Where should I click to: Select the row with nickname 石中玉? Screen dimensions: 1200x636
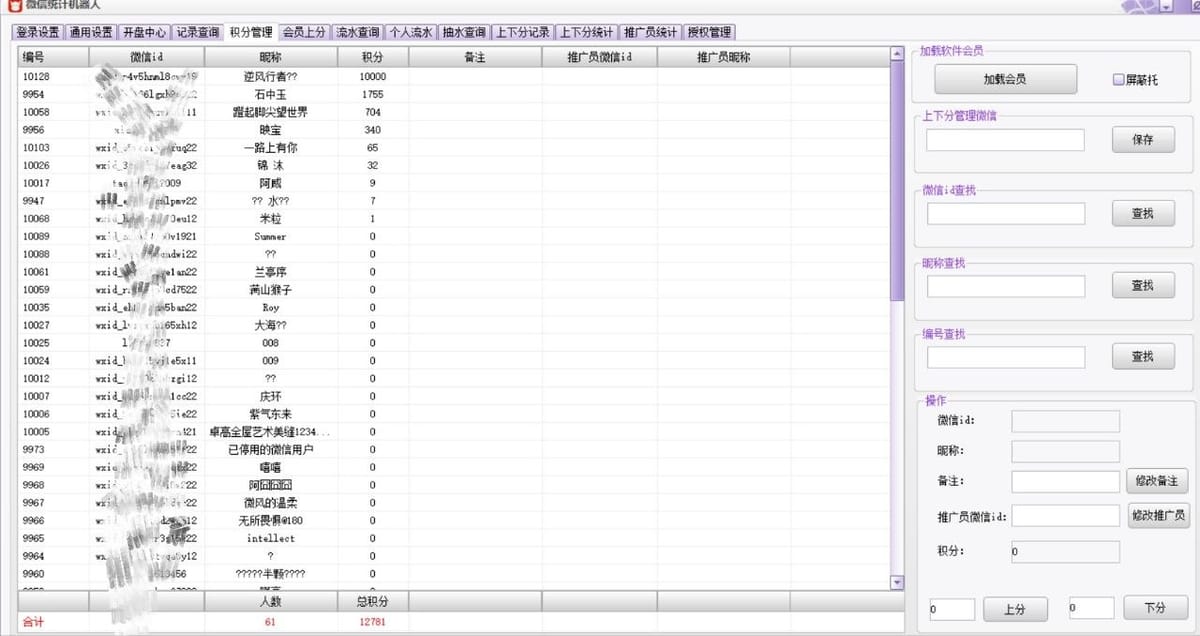point(453,94)
